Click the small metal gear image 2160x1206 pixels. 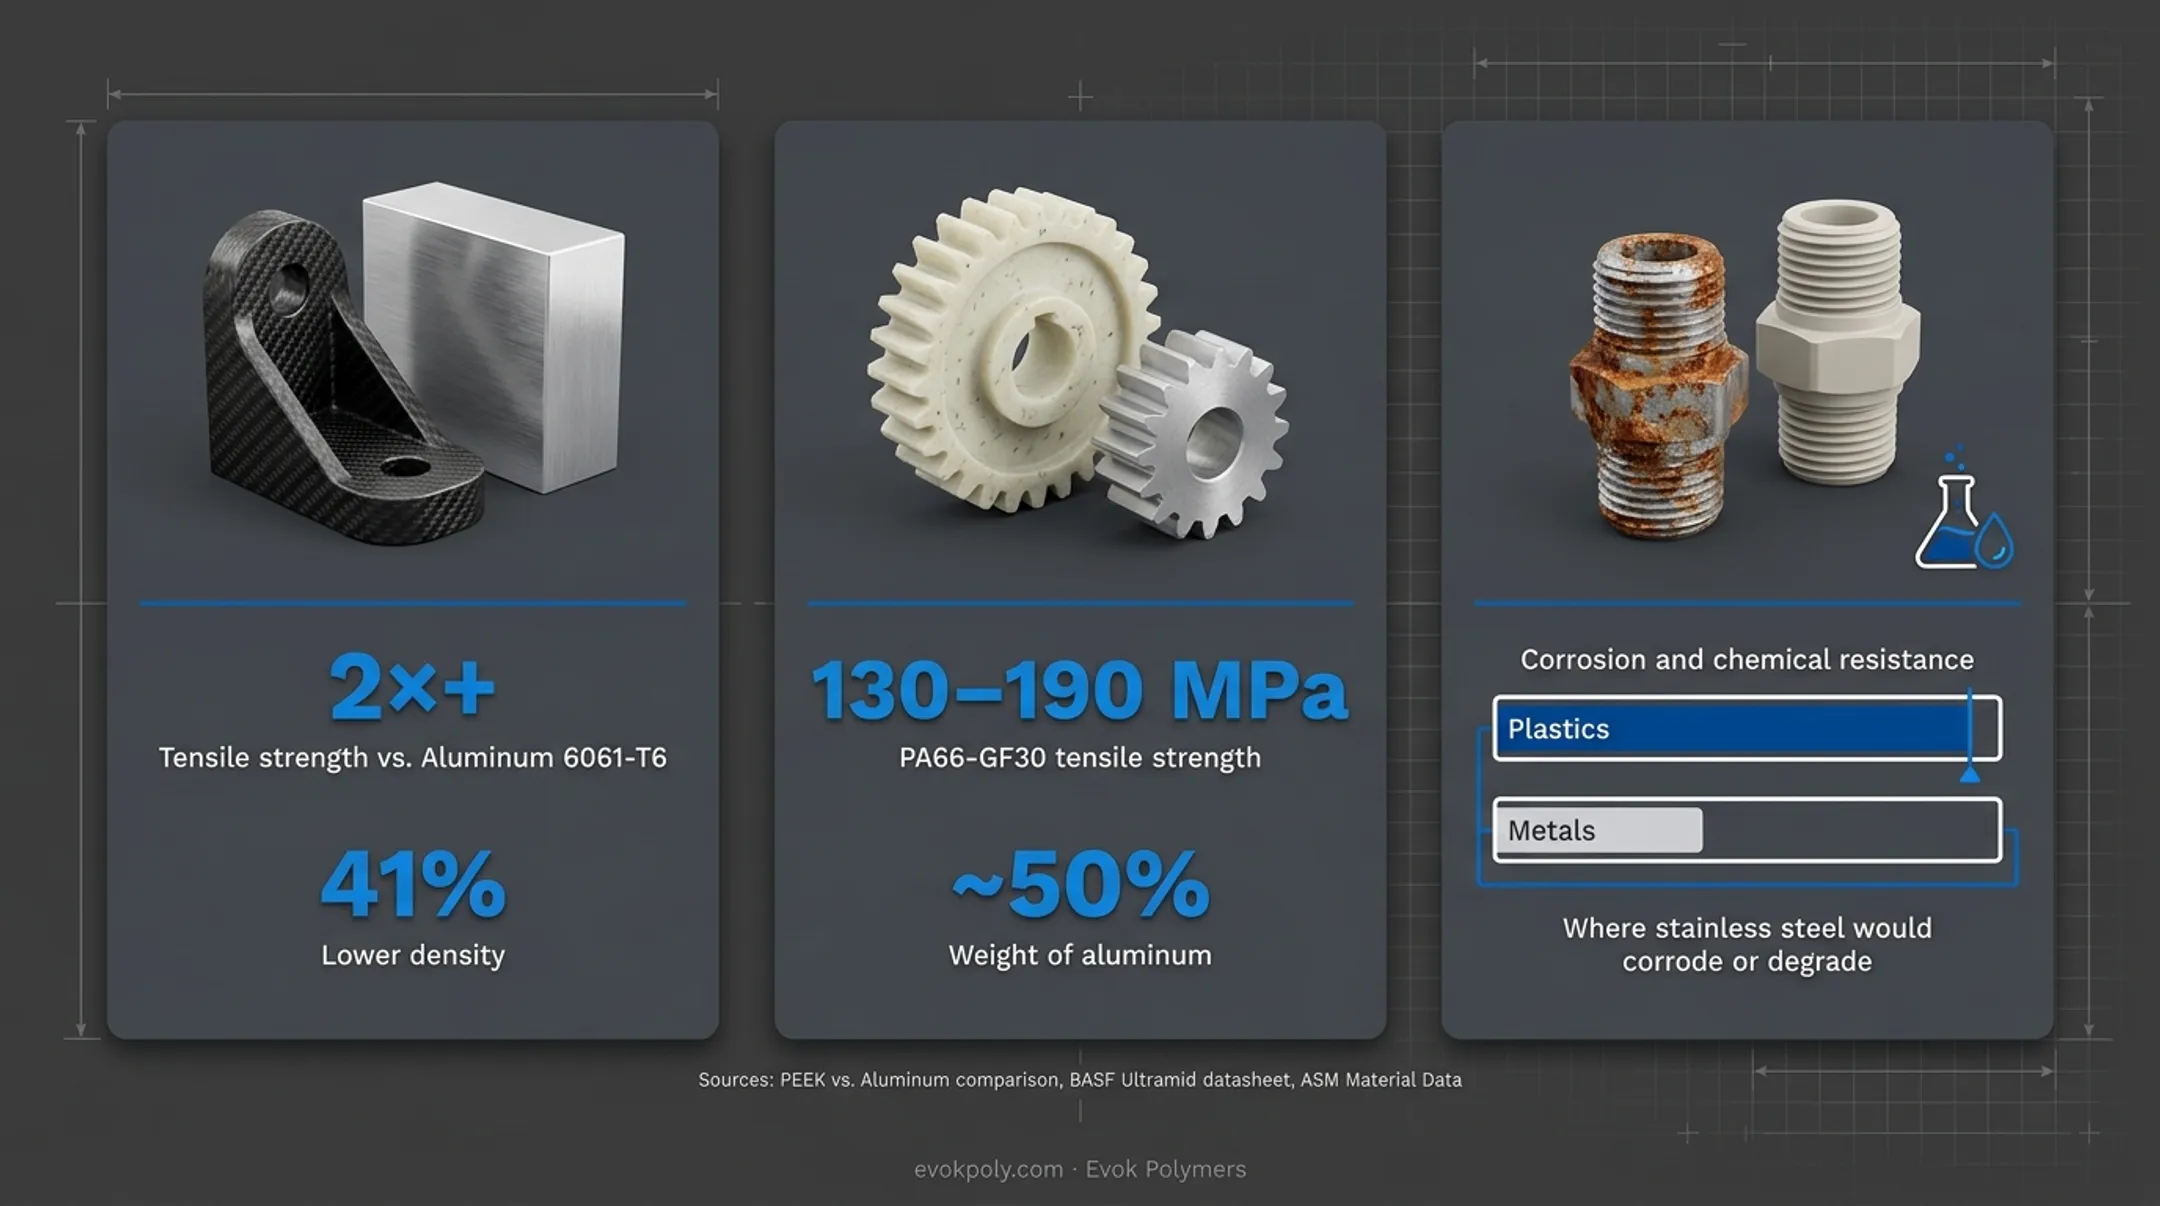point(1192,434)
